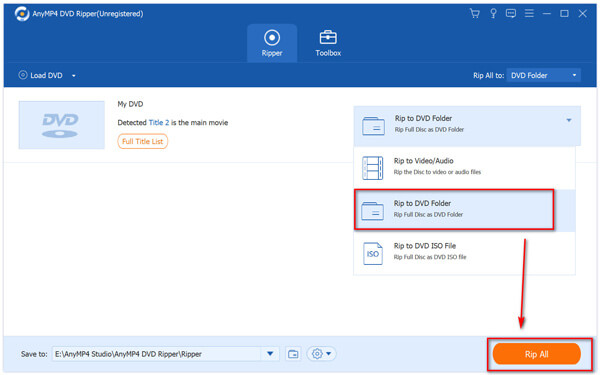Image resolution: width=600 pixels, height=375 pixels.
Task: Click the Rip All button
Action: pyautogui.click(x=536, y=354)
